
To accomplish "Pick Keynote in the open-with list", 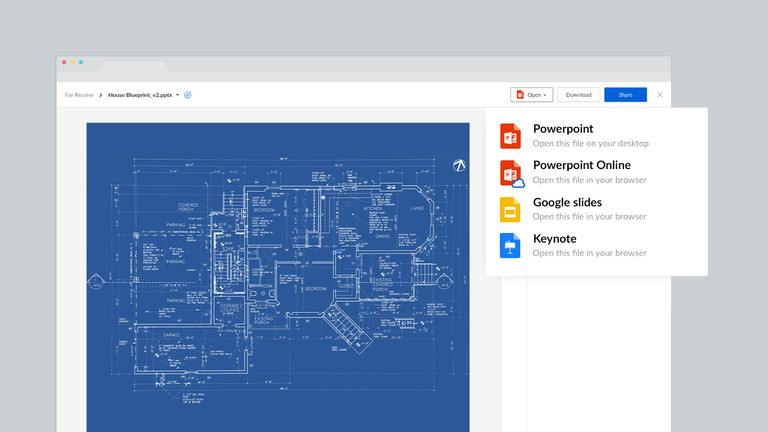I will 554,239.
